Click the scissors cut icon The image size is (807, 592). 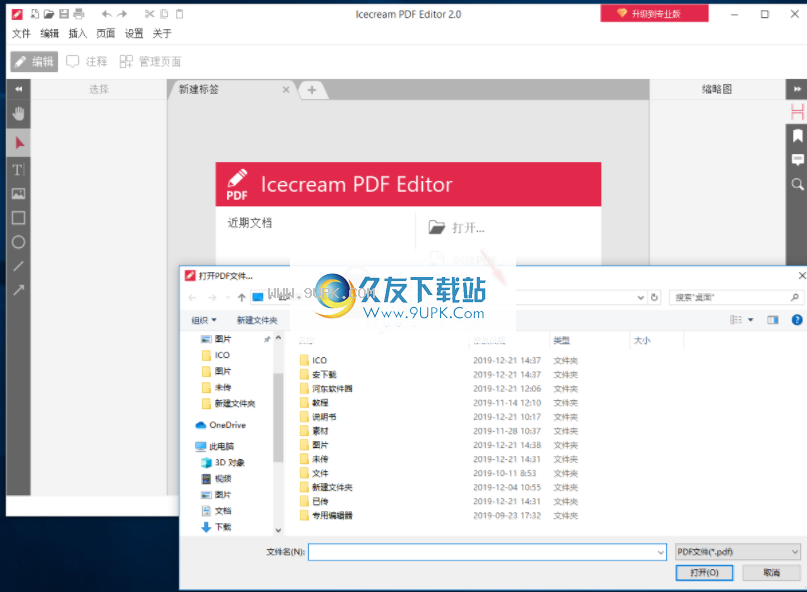(149, 14)
